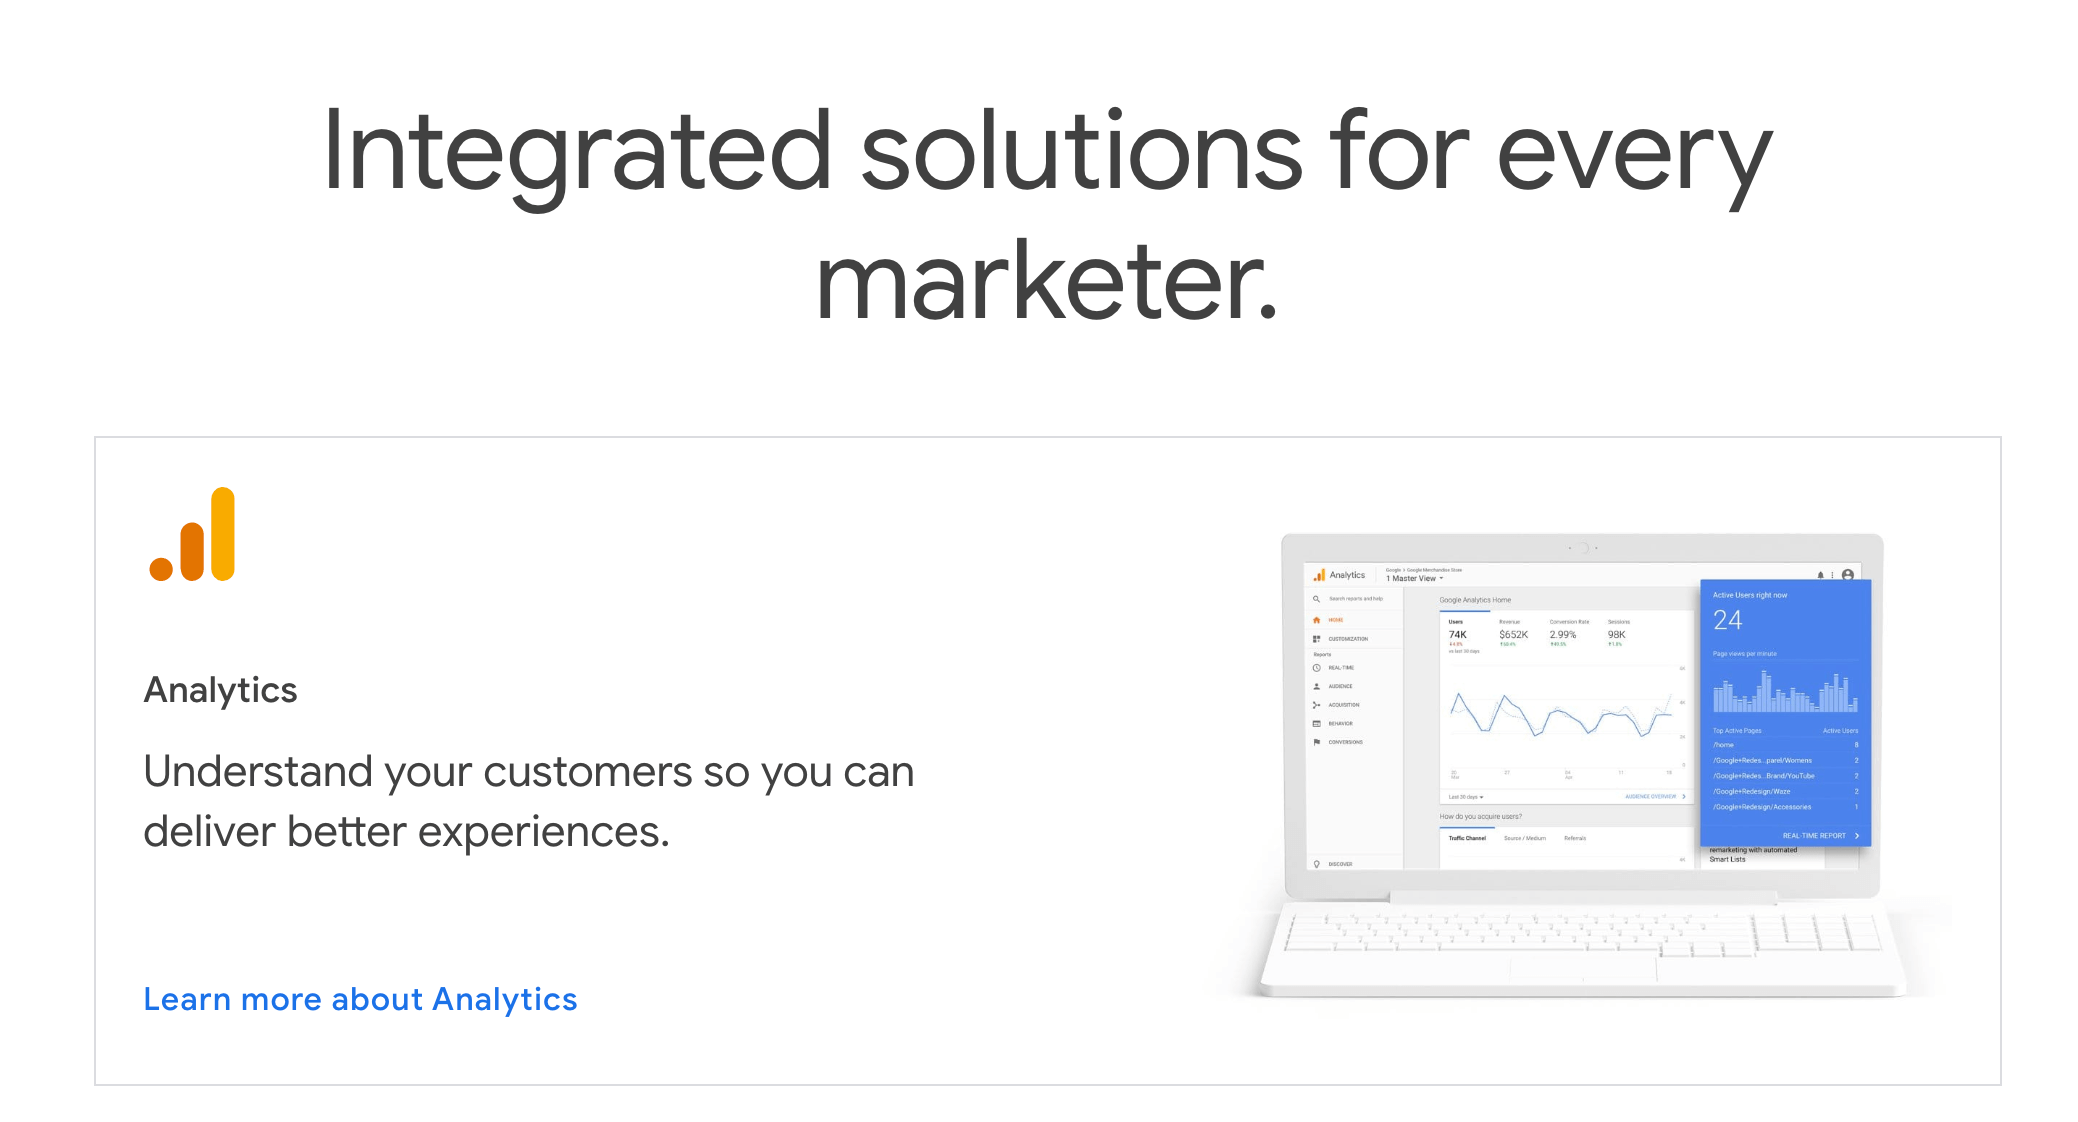
Task: Click the Real-Time Report link on blue card
Action: (x=1821, y=836)
